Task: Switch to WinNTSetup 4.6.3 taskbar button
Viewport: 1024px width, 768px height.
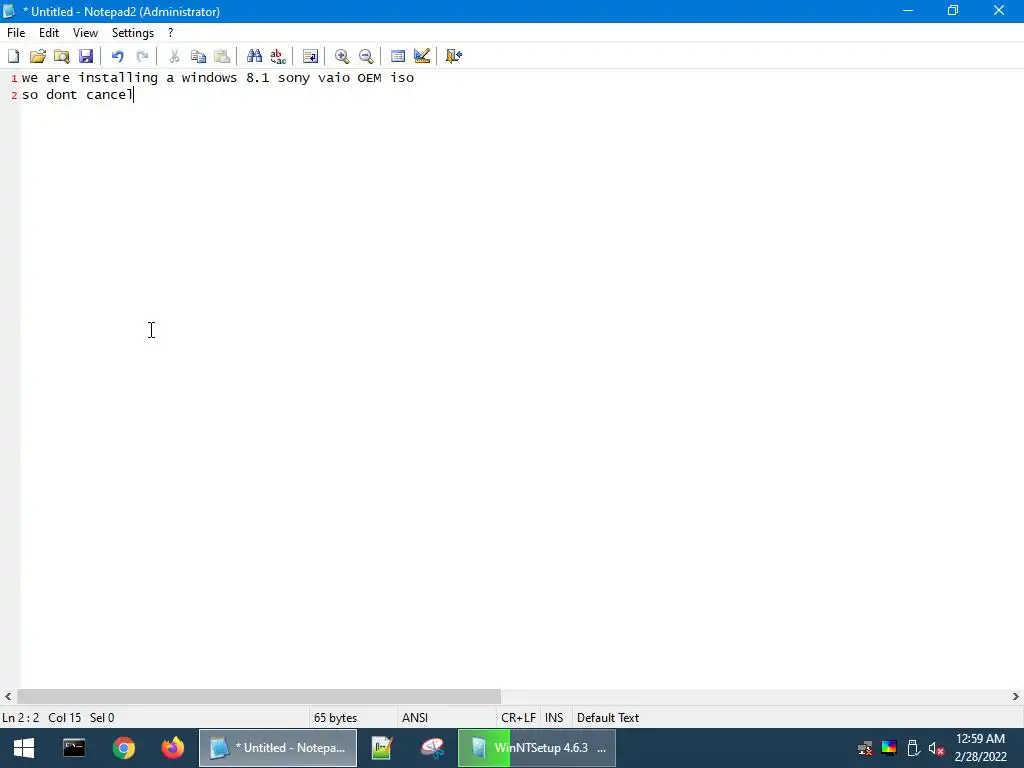Action: [x=537, y=748]
